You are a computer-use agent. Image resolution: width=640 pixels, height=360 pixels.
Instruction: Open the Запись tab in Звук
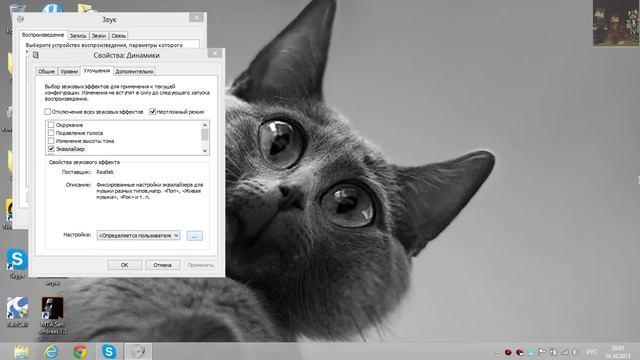[78, 36]
